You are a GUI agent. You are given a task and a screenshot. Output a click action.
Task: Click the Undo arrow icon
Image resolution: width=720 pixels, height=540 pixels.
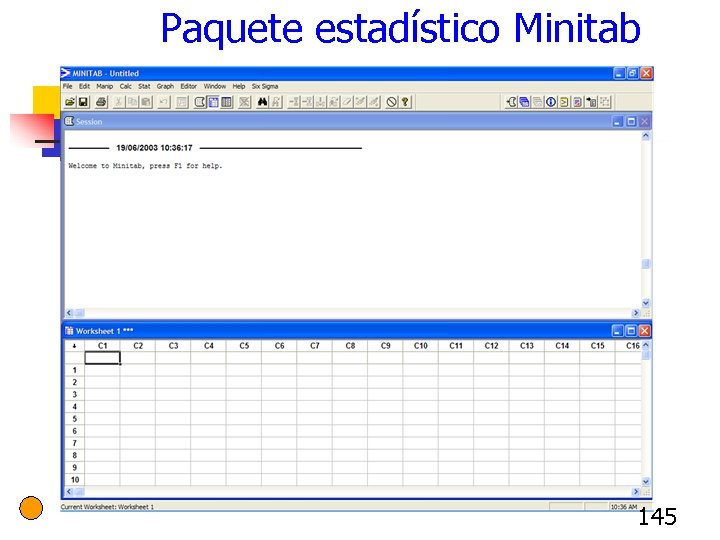point(163,102)
